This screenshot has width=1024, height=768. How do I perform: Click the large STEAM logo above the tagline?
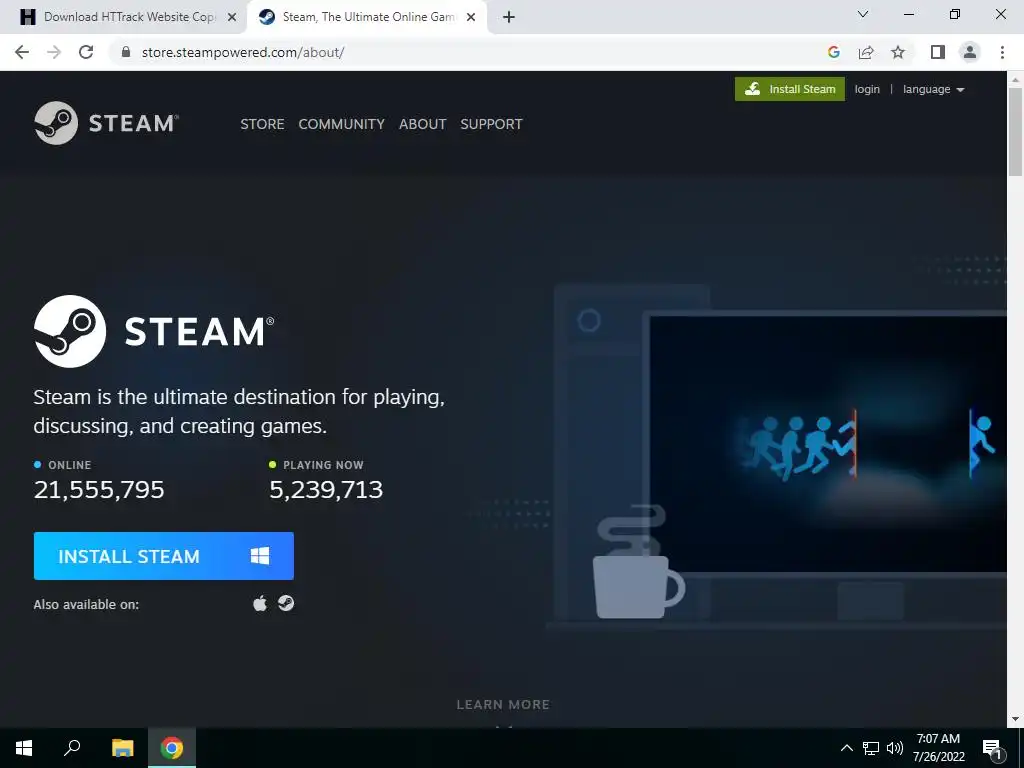click(154, 331)
